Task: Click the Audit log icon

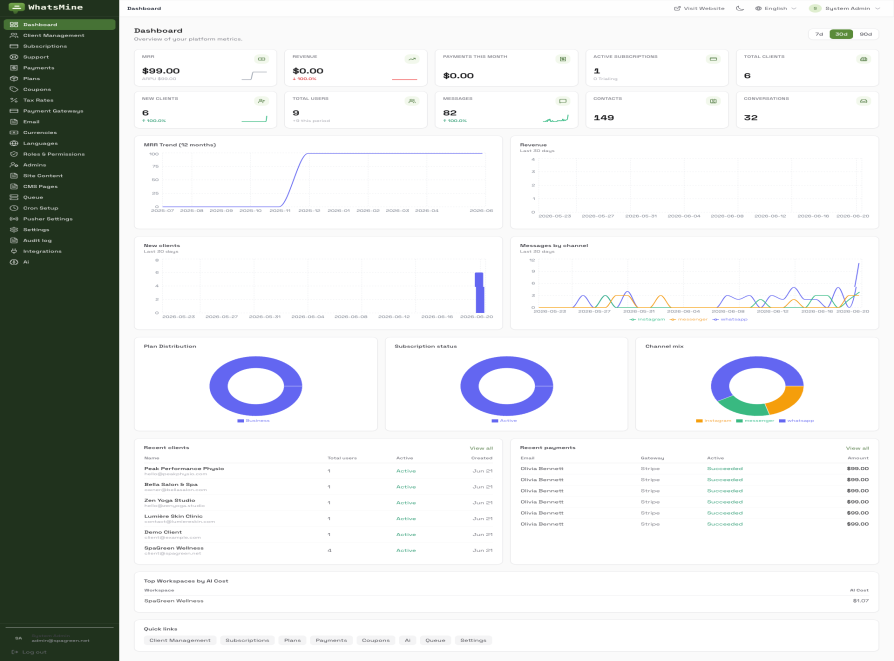Action: click(14, 241)
